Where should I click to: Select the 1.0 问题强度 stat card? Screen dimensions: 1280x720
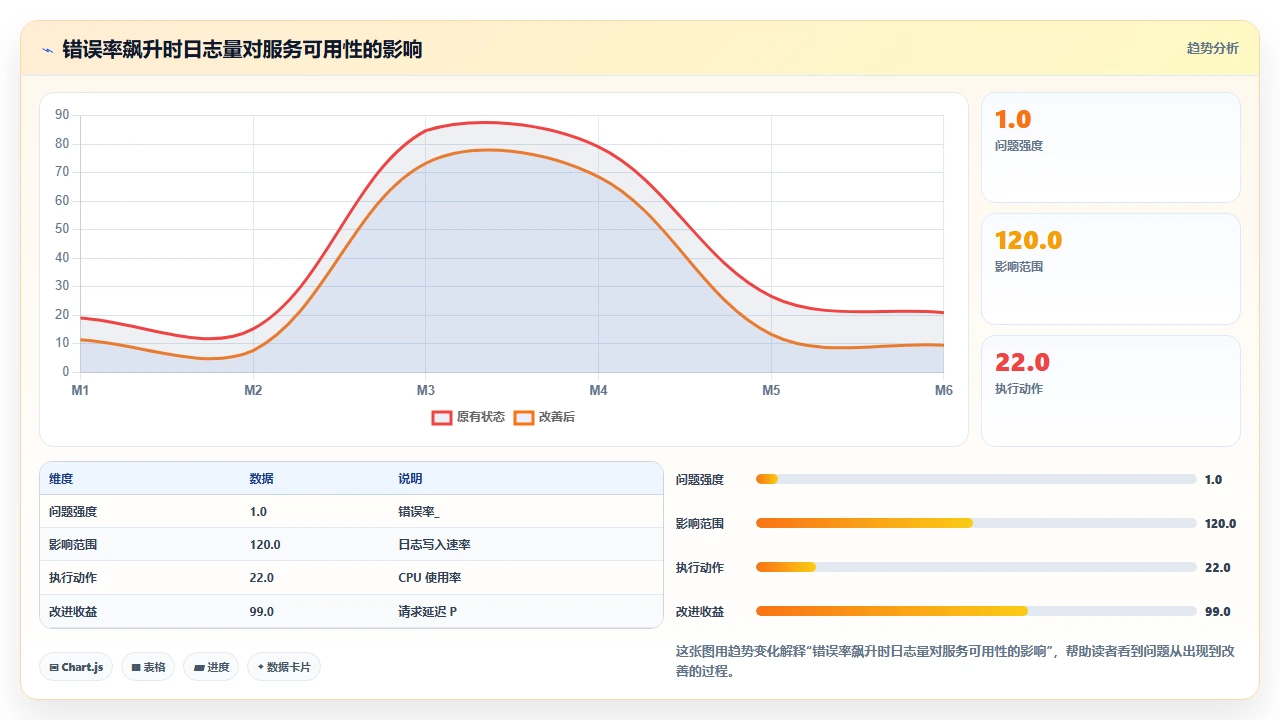point(1111,148)
